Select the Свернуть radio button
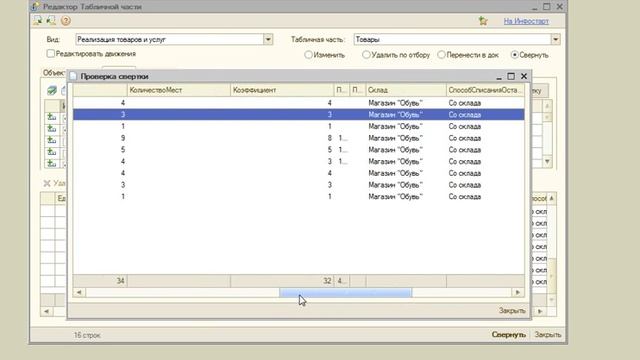 coord(514,55)
